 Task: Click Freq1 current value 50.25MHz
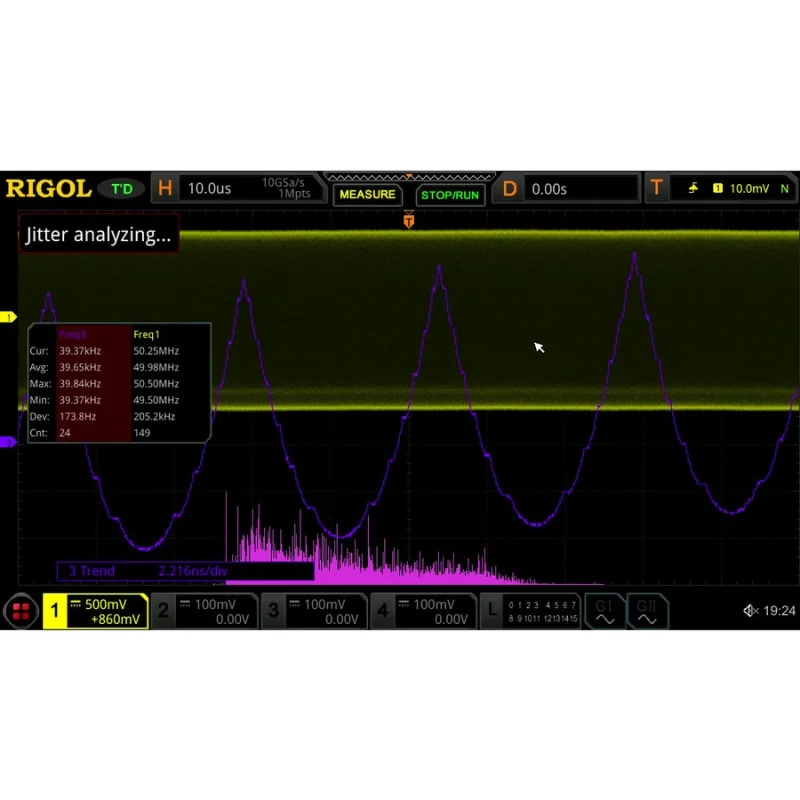[156, 351]
